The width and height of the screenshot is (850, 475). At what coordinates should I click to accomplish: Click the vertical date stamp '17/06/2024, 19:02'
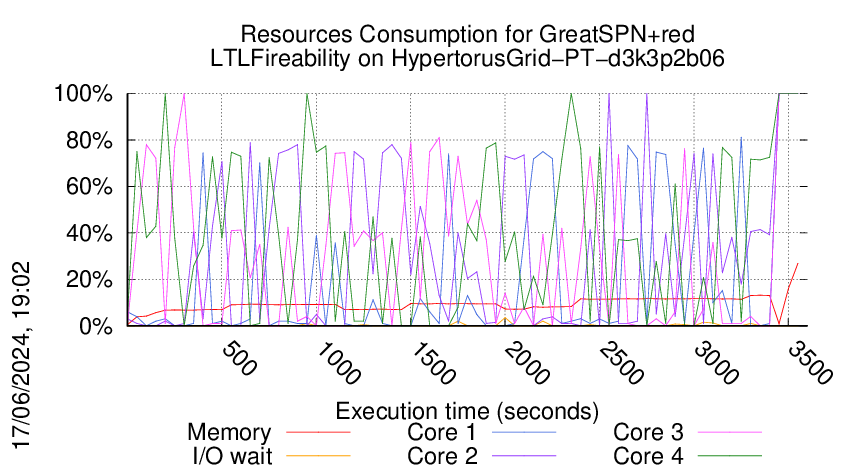point(21,356)
